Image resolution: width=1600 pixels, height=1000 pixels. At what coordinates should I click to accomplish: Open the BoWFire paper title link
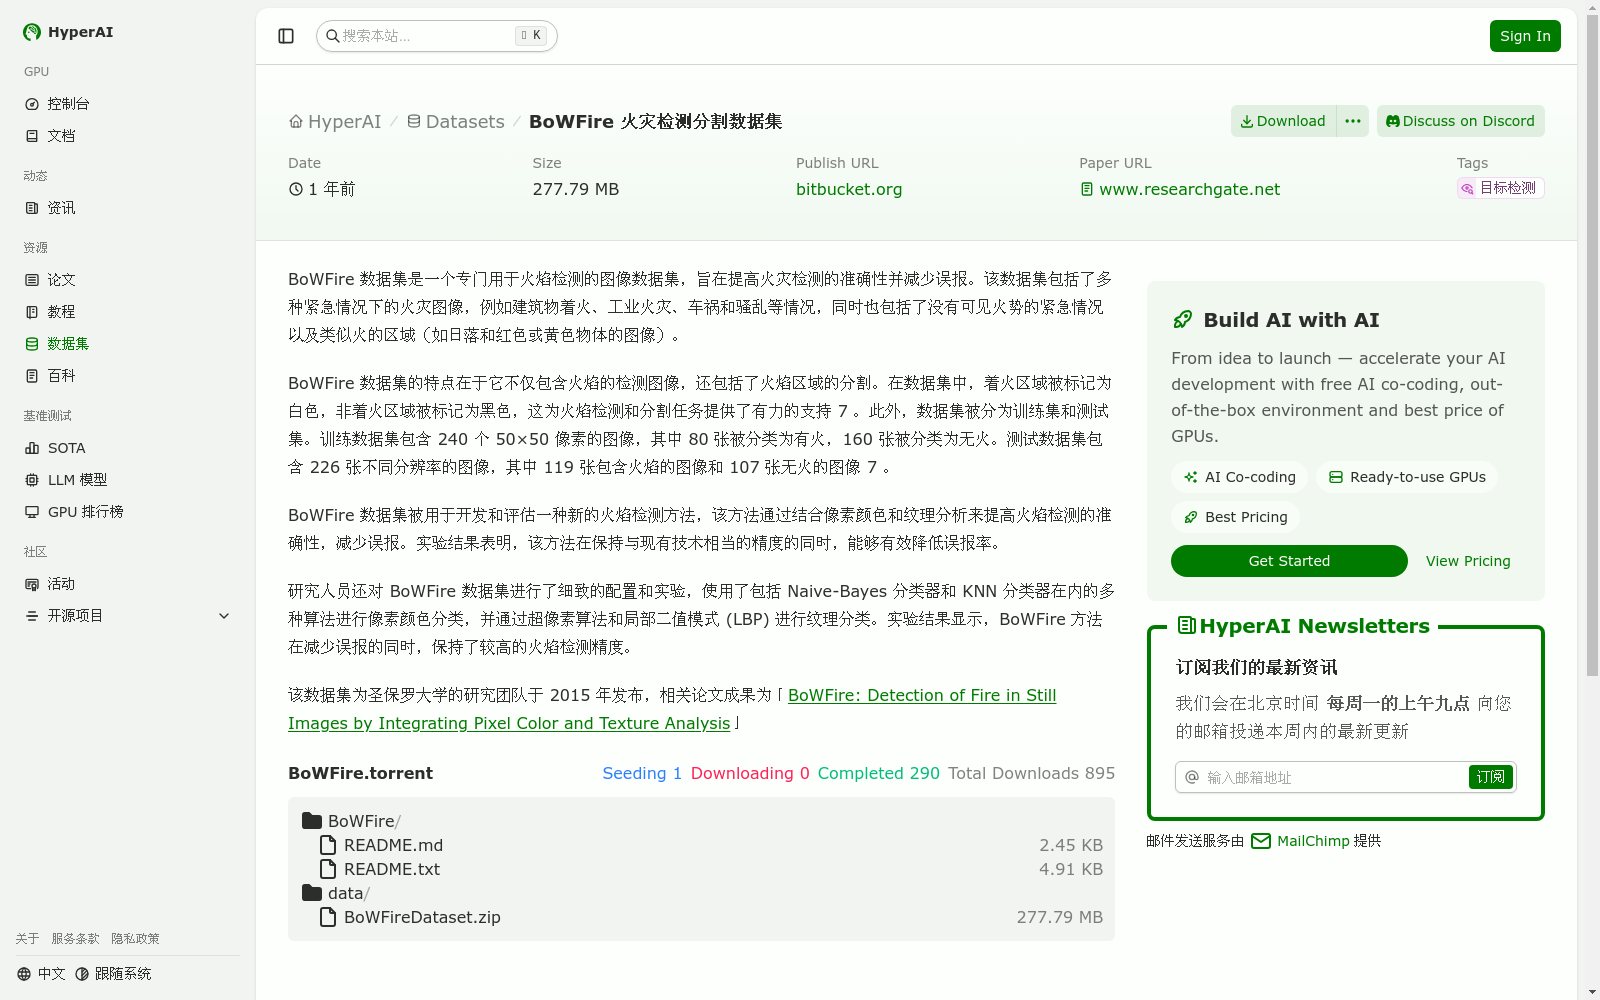[x=672, y=709]
